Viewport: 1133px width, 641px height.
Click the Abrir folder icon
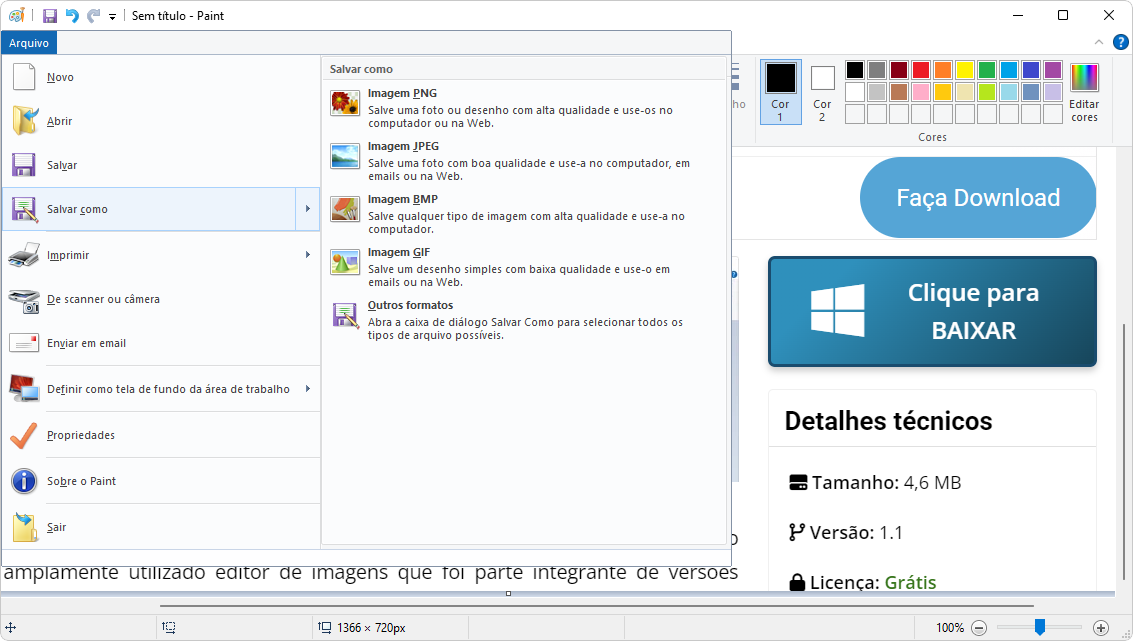(25, 121)
